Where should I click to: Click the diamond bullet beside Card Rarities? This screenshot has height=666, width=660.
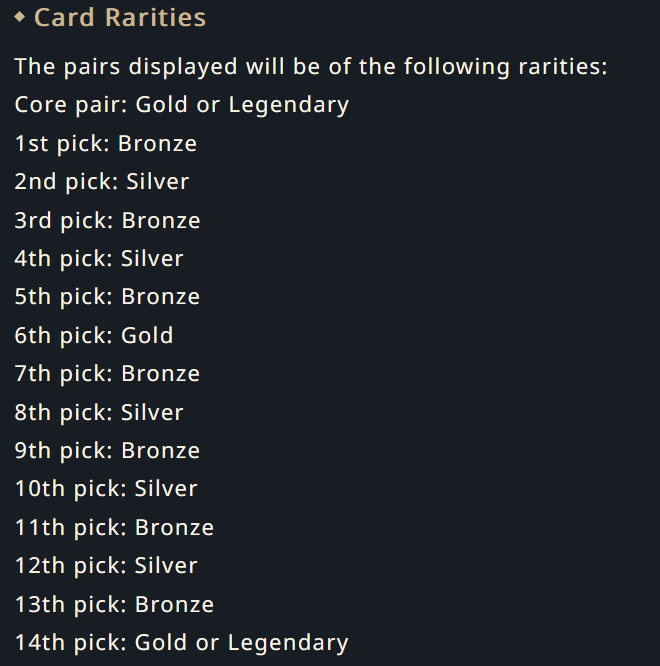click(x=20, y=17)
